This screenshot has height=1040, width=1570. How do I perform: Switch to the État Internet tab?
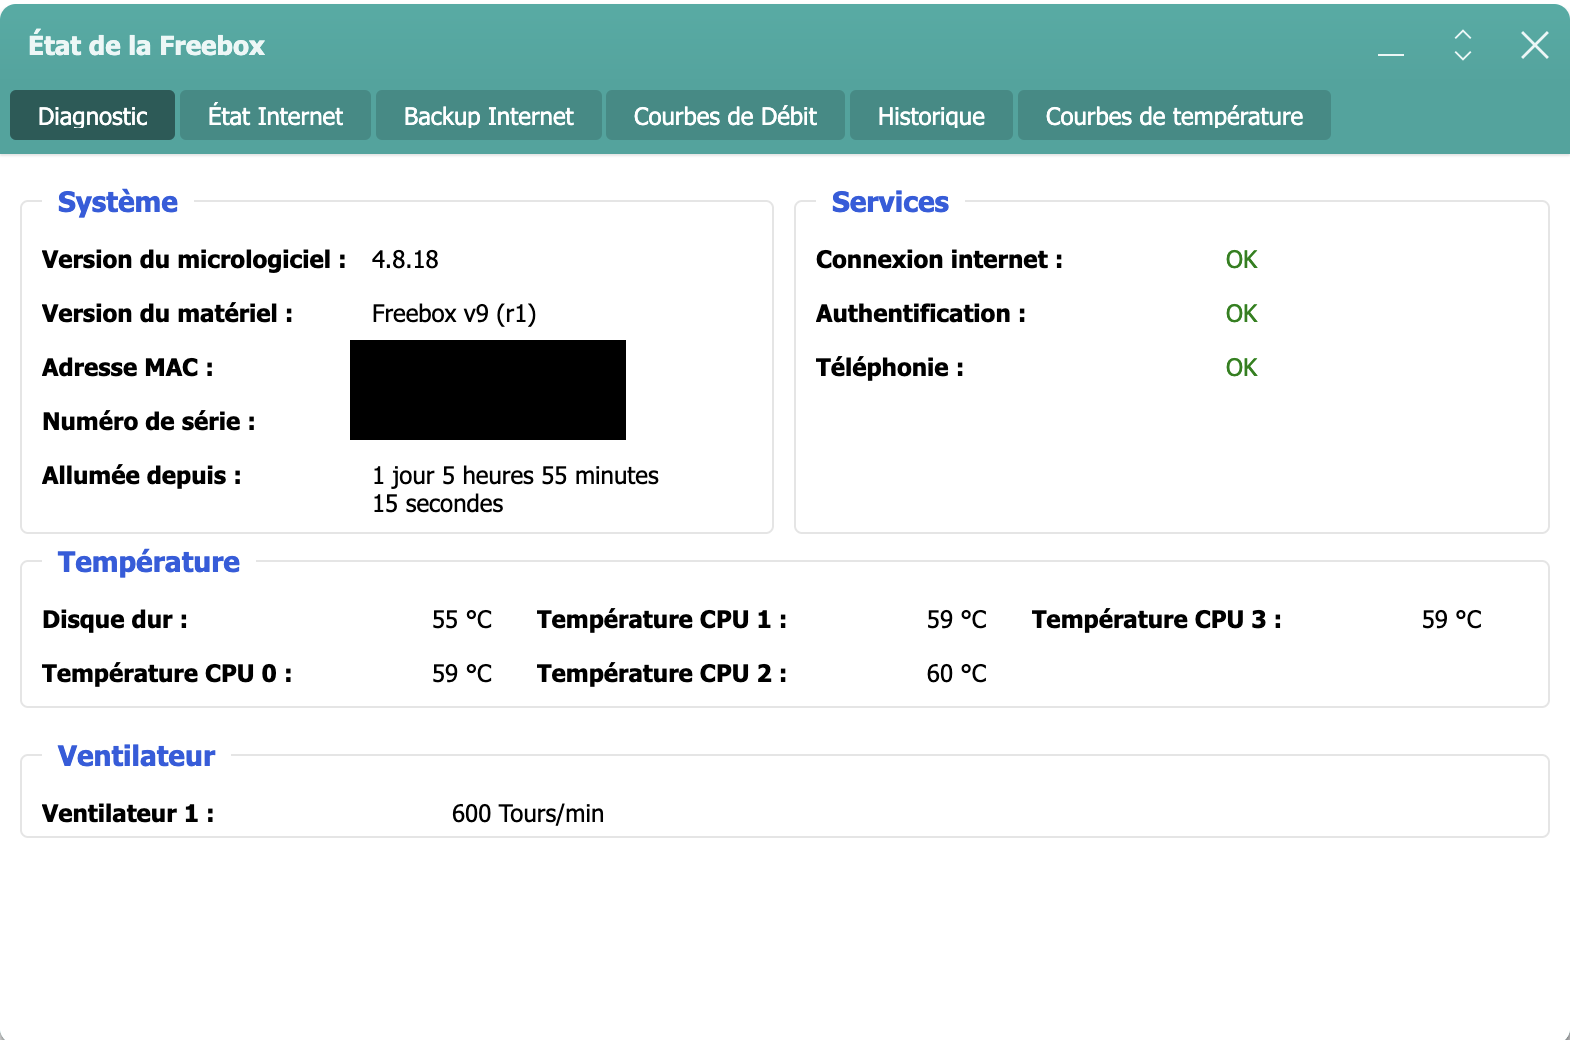(275, 116)
